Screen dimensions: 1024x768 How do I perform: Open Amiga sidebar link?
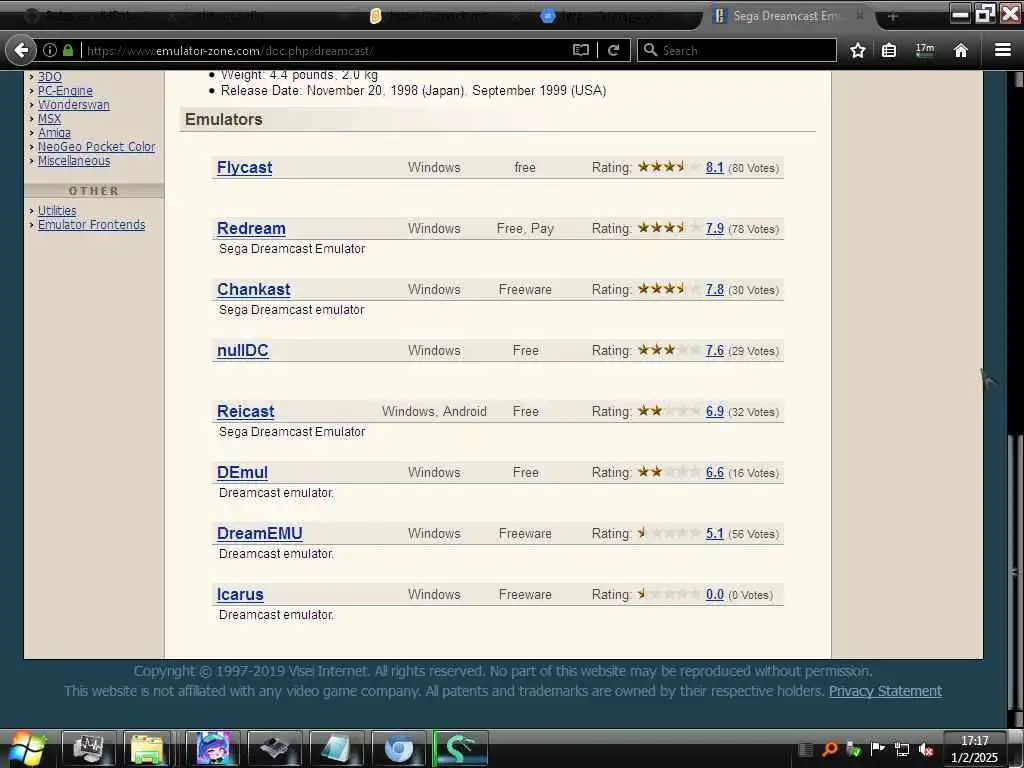(54, 133)
